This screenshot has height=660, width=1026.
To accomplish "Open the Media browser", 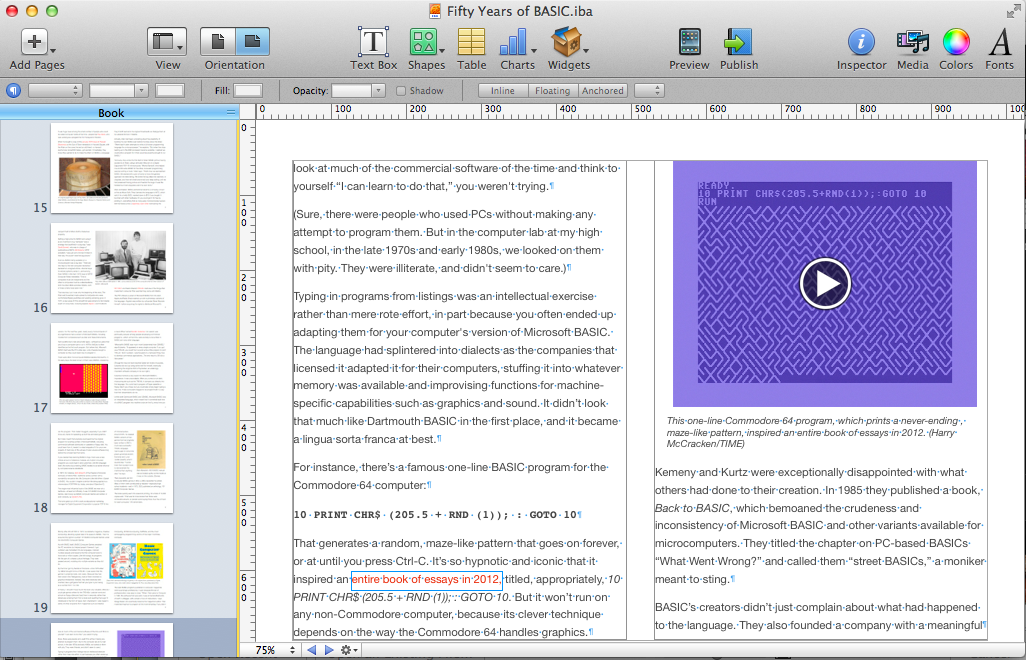I will coord(913,42).
